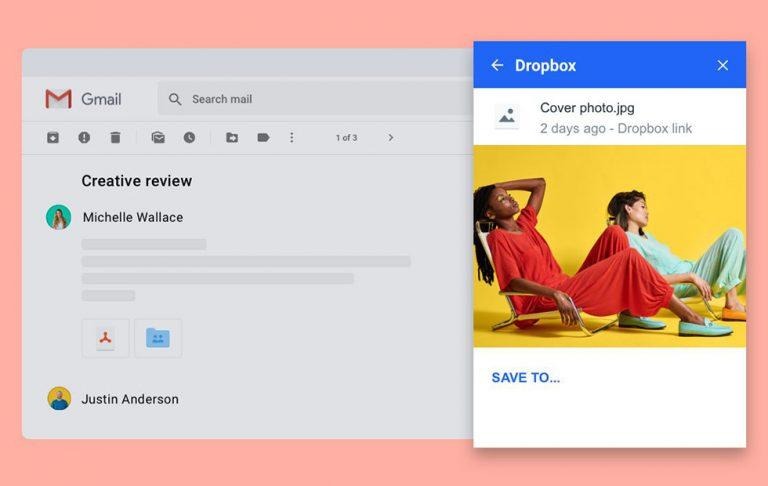768x486 pixels.
Task: Expand the message from Justin Anderson
Action: (x=130, y=399)
